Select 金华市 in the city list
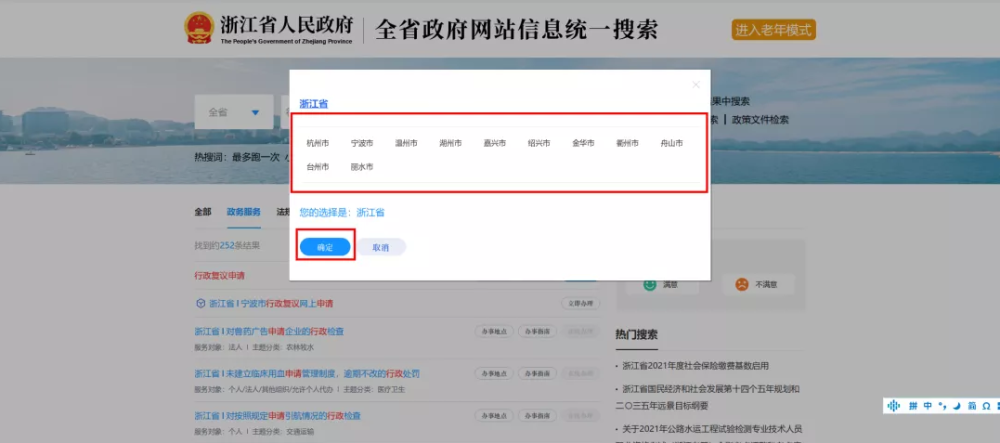1000x443 pixels. pyautogui.click(x=583, y=143)
